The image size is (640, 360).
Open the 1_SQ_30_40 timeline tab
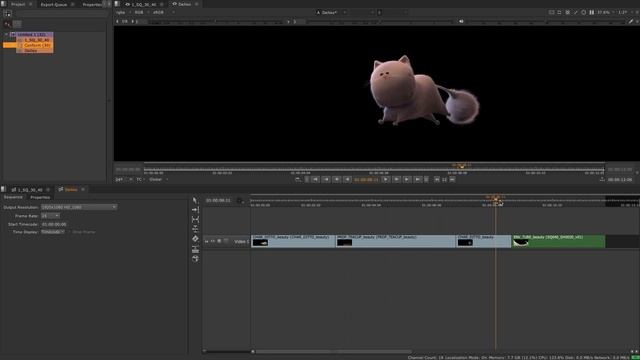[30, 190]
